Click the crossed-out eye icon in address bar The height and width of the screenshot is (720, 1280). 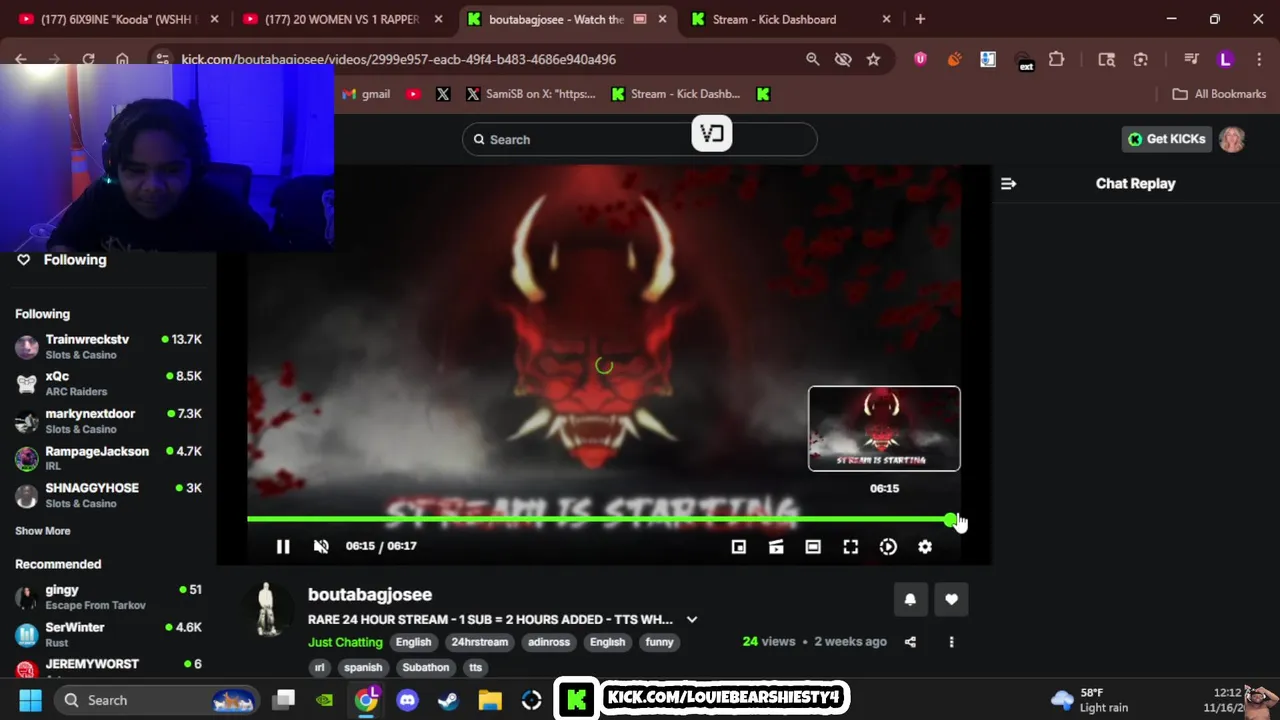(843, 59)
